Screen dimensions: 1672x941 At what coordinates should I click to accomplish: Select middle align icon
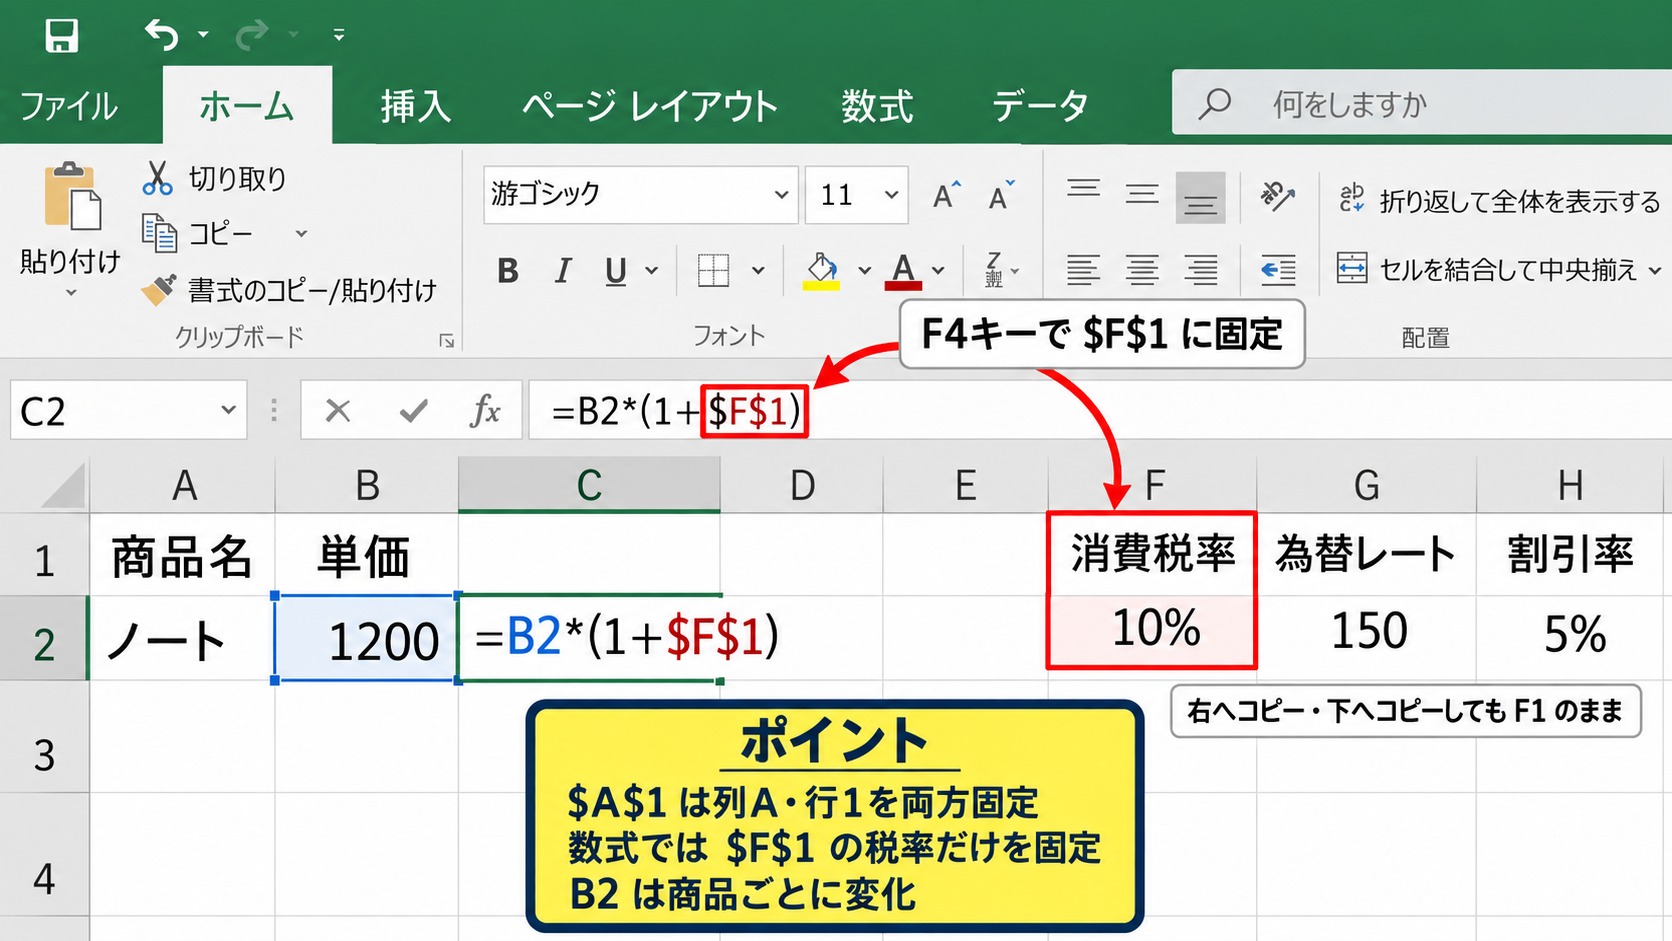point(1142,194)
